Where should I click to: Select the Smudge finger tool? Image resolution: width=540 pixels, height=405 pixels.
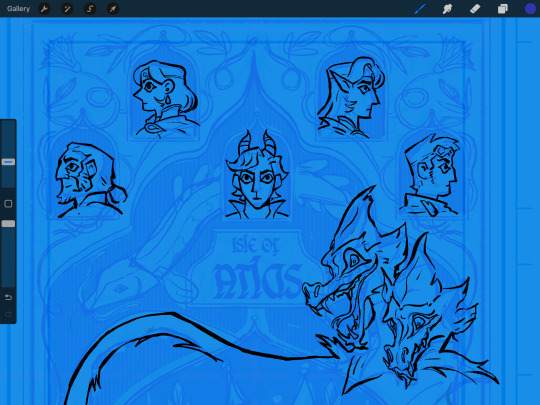click(x=447, y=9)
